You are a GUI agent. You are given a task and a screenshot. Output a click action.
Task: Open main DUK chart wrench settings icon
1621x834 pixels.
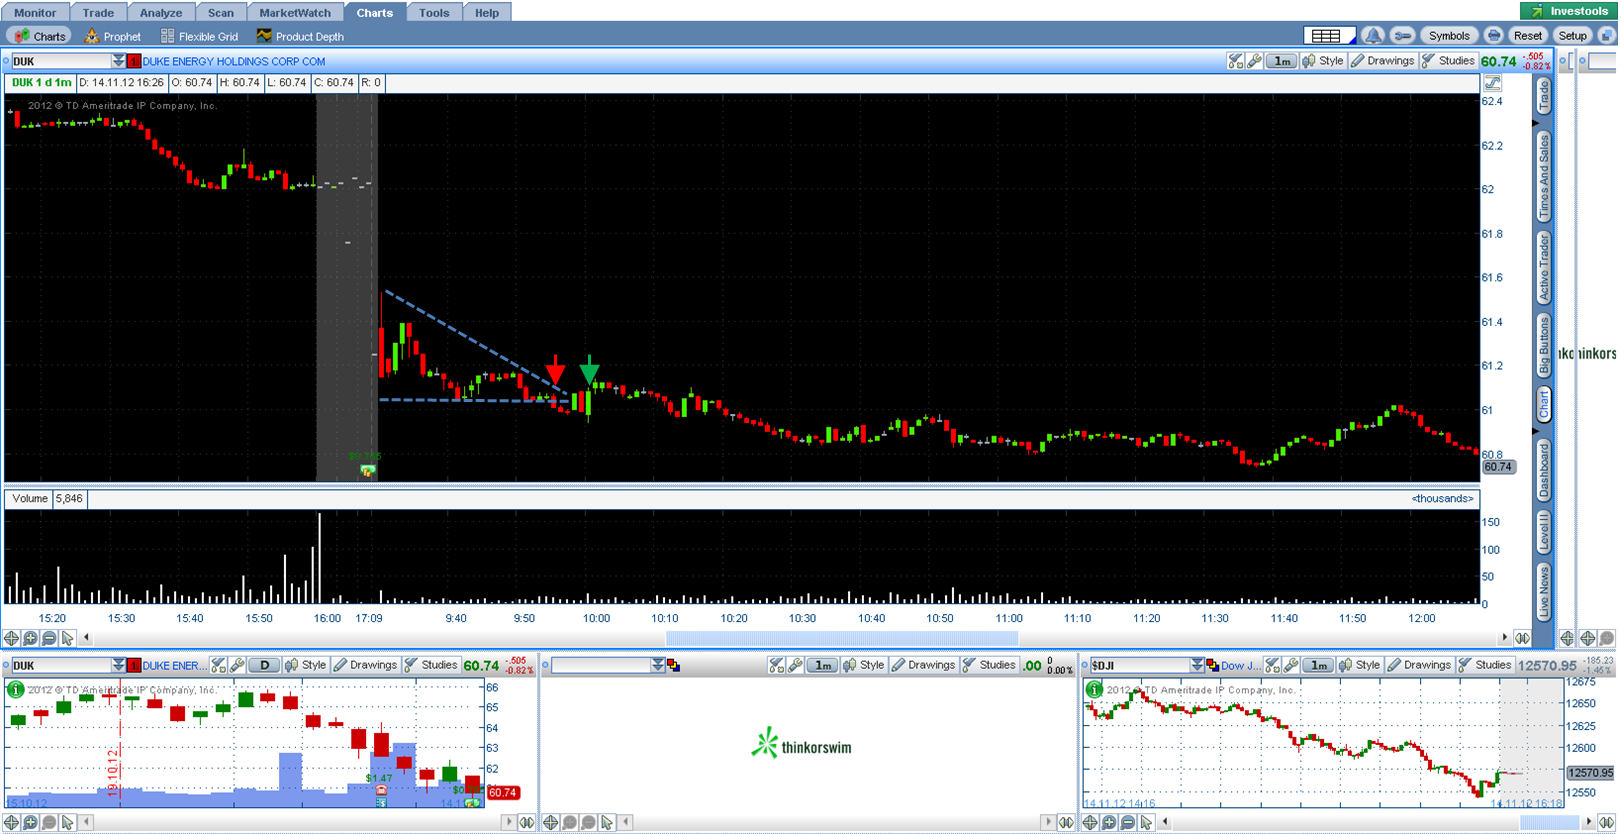tap(1255, 61)
